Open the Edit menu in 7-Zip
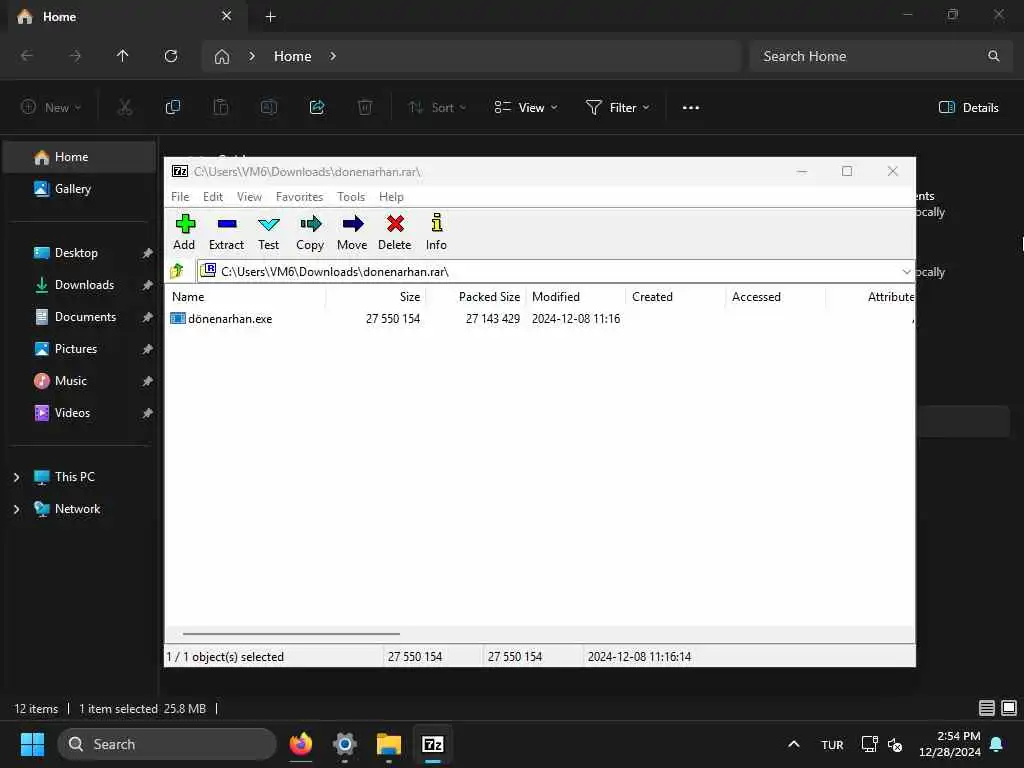This screenshot has width=1024, height=768. pos(213,197)
